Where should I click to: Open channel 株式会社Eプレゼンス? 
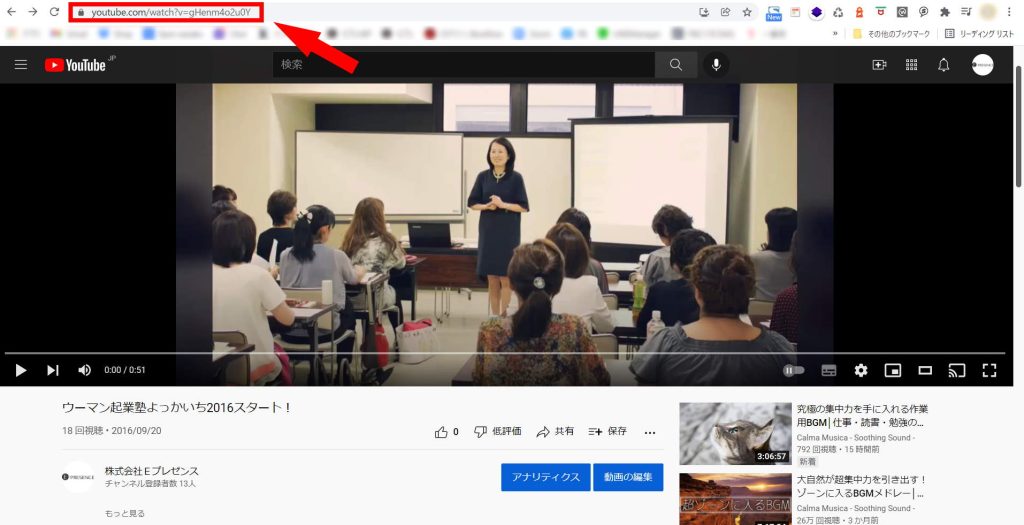152,471
